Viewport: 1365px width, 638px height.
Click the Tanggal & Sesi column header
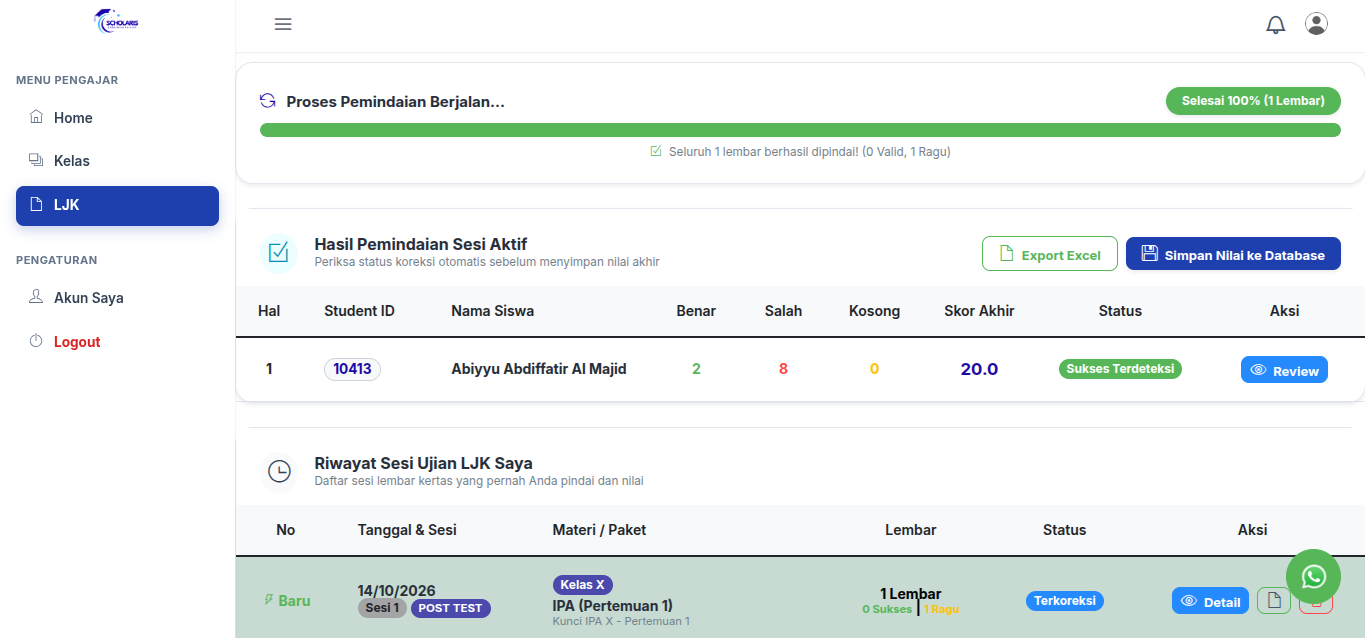tap(407, 530)
